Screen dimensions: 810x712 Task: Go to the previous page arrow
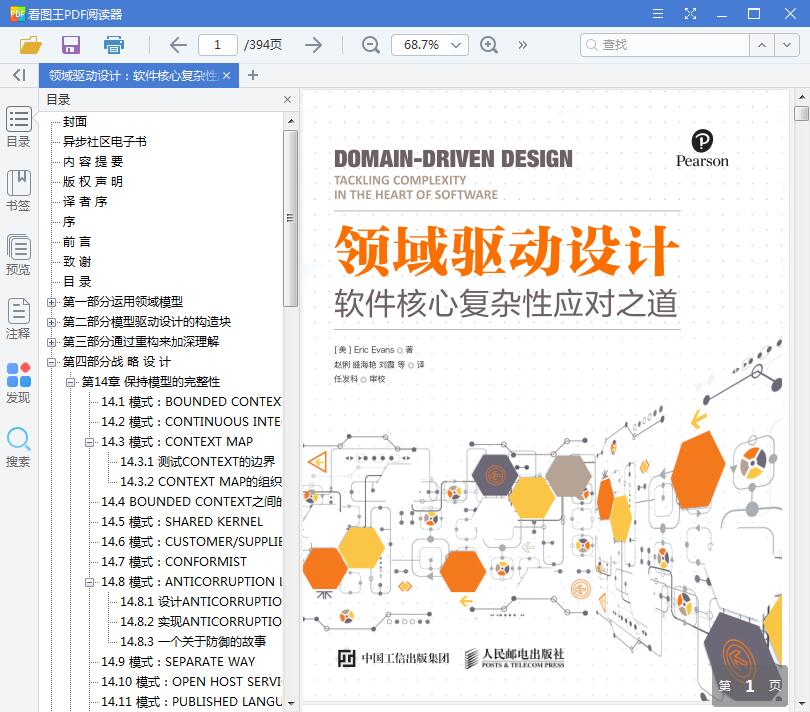tap(178, 45)
